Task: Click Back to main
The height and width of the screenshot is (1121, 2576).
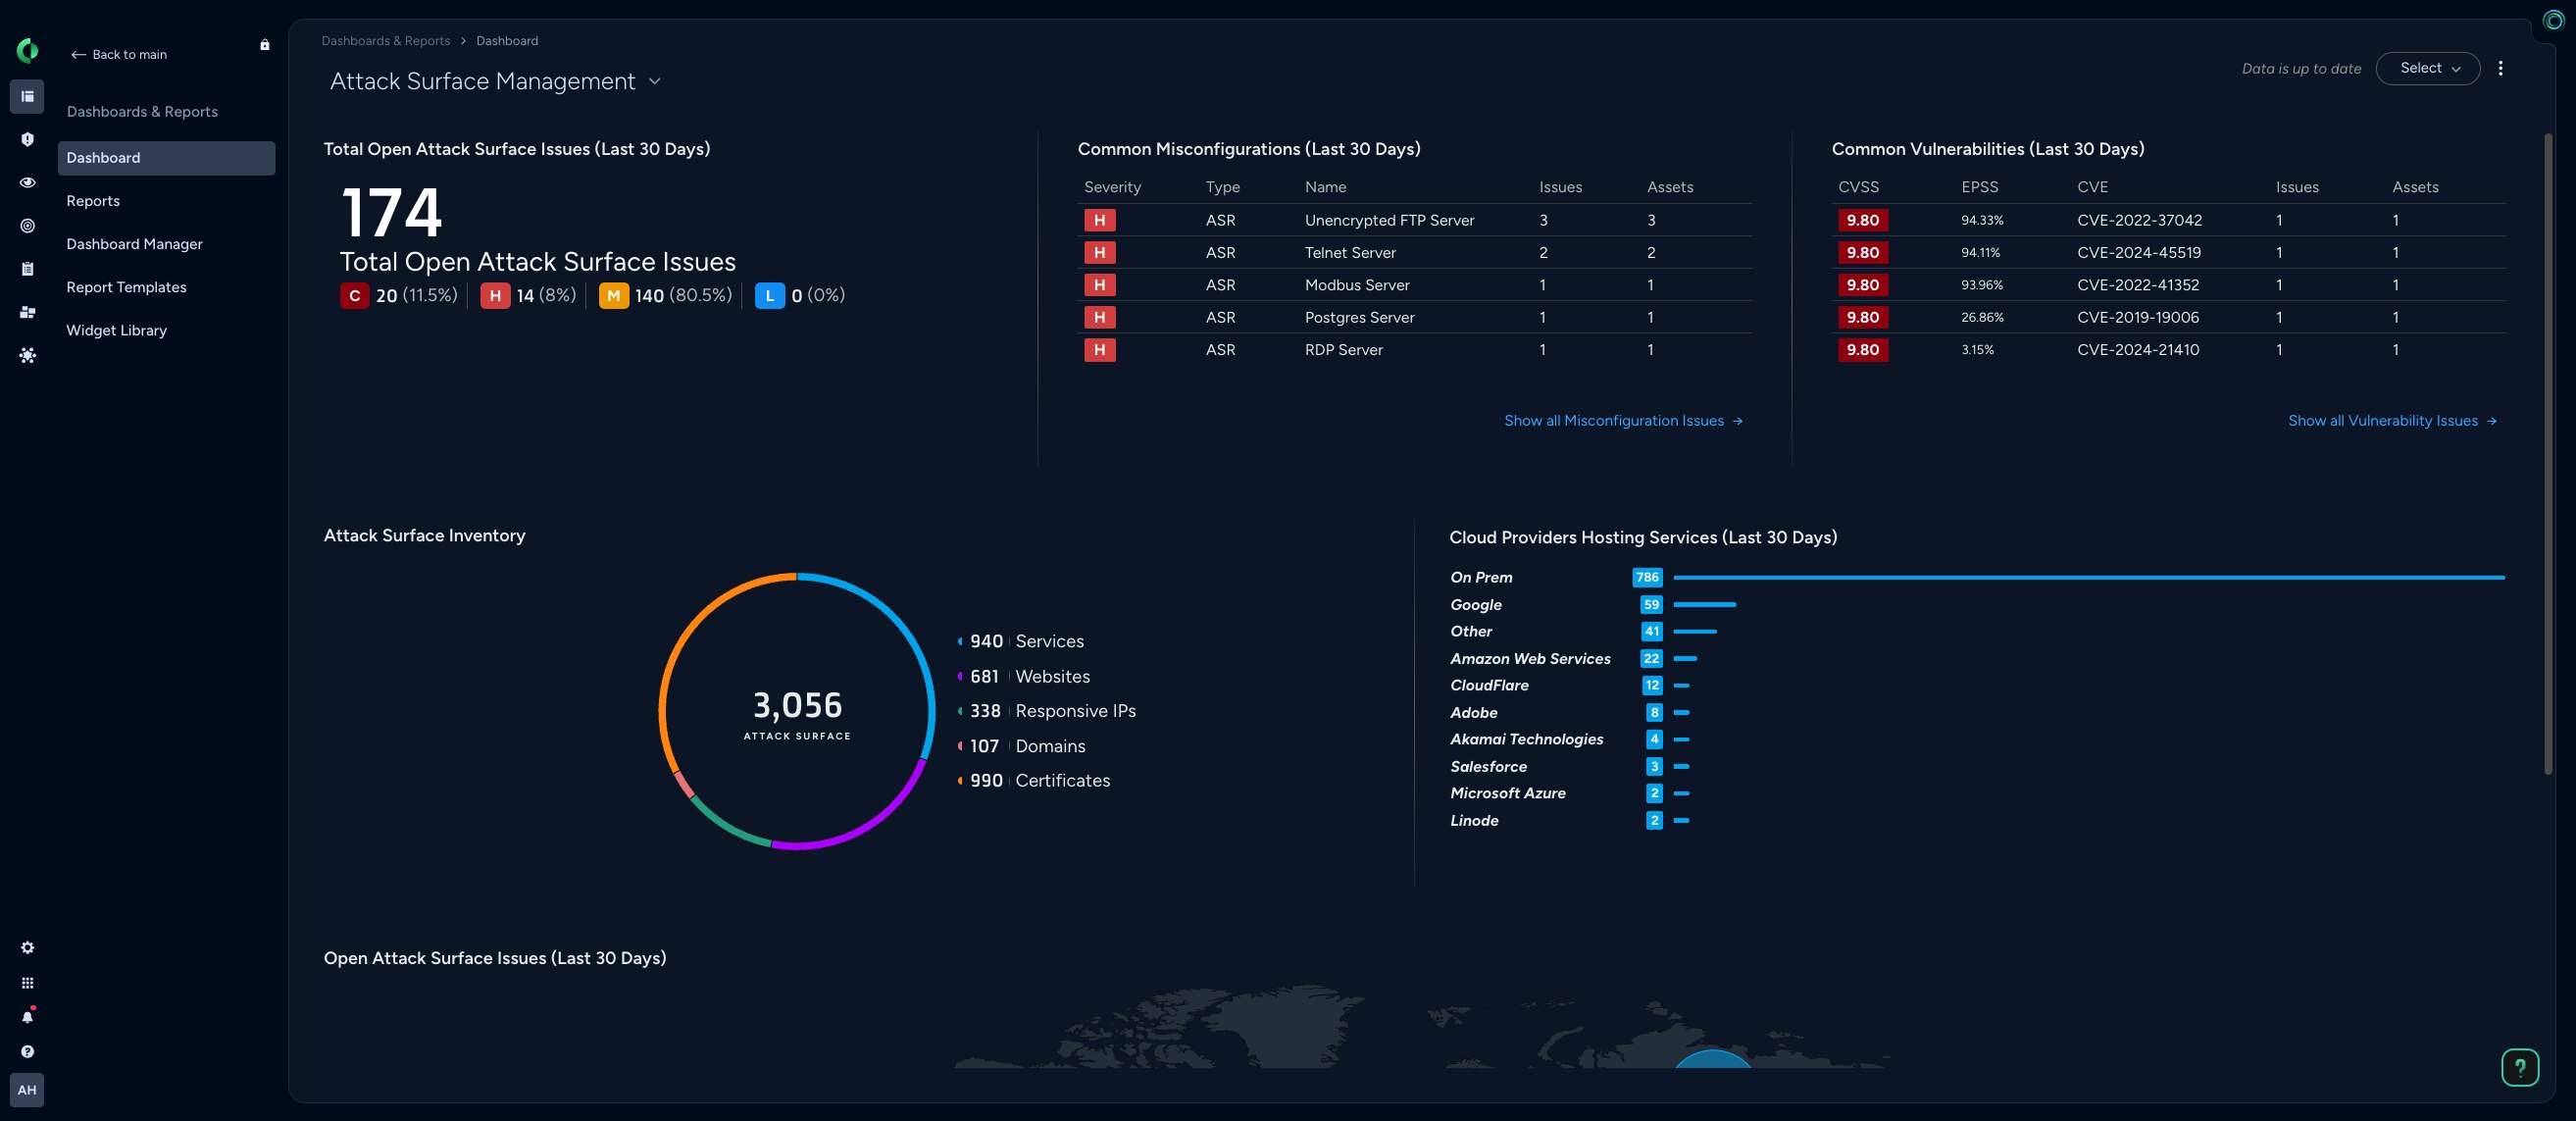Action: (119, 55)
